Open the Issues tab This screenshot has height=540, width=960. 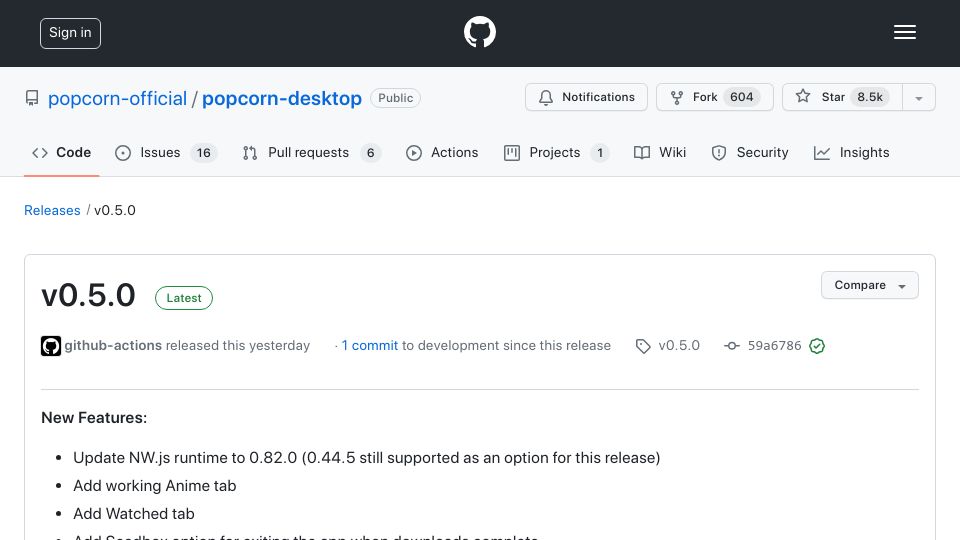[165, 153]
